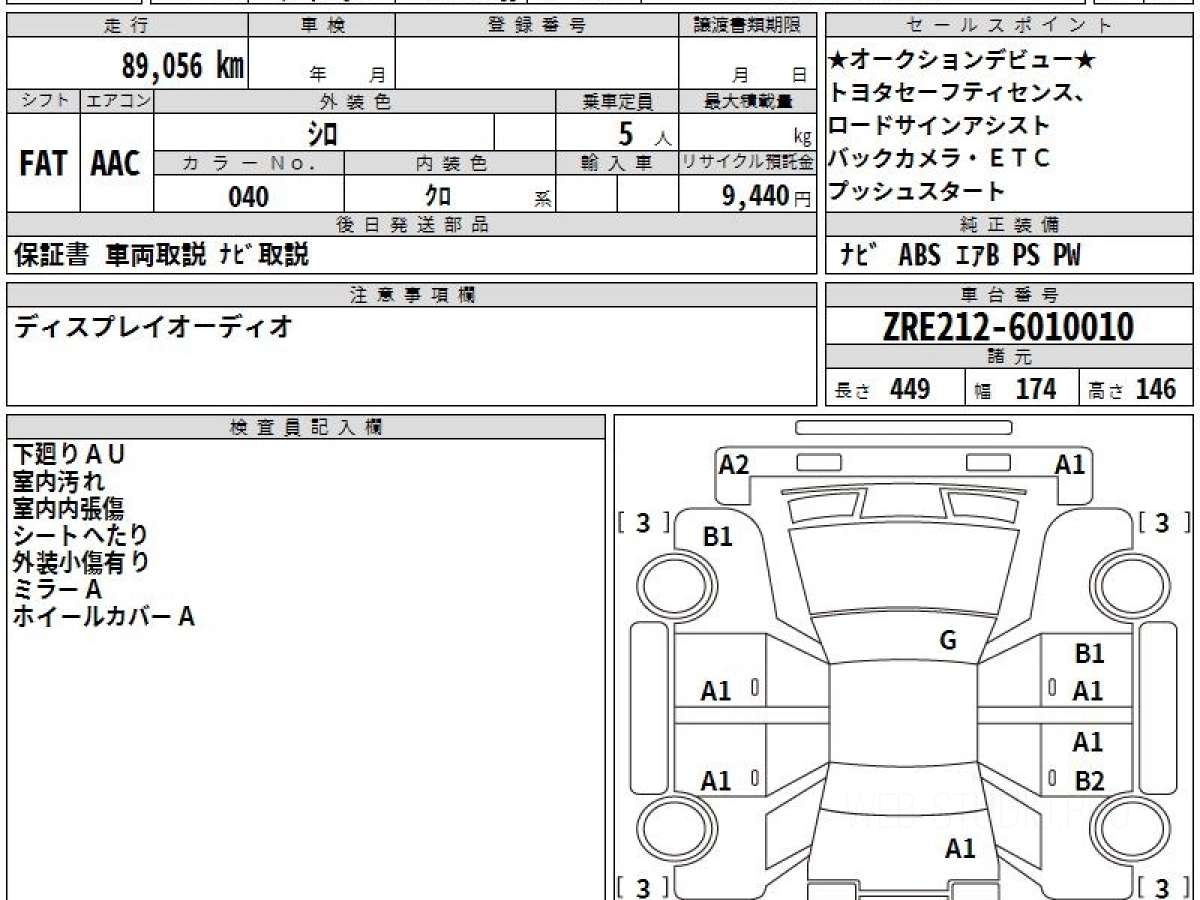Select the バックカメラ・ETC line
This screenshot has height=900, width=1200.
[940, 157]
